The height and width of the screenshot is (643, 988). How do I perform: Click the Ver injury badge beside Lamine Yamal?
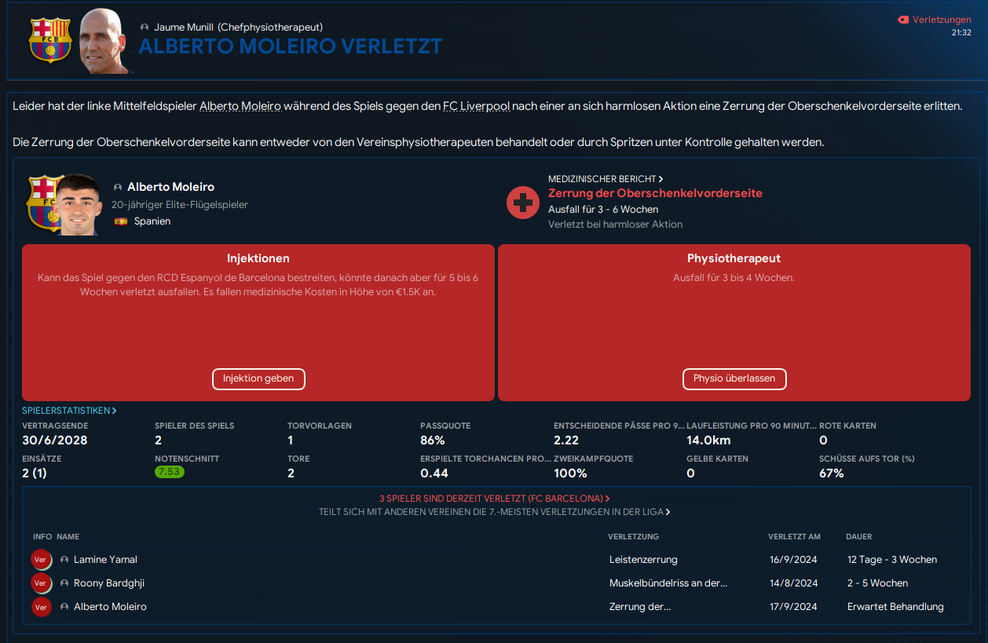[x=40, y=560]
